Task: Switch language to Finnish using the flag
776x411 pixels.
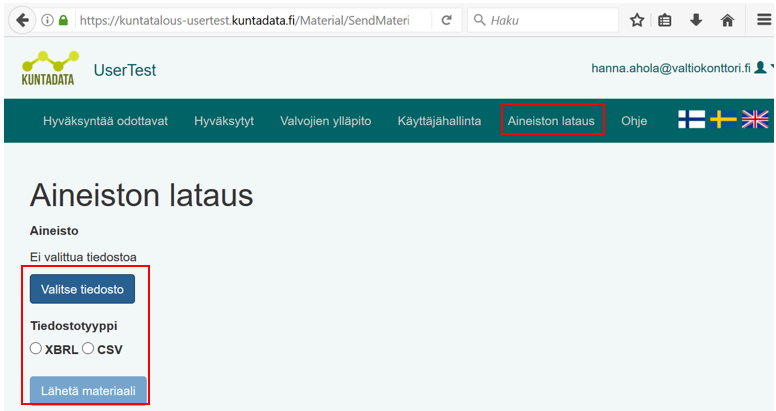Action: pos(691,120)
